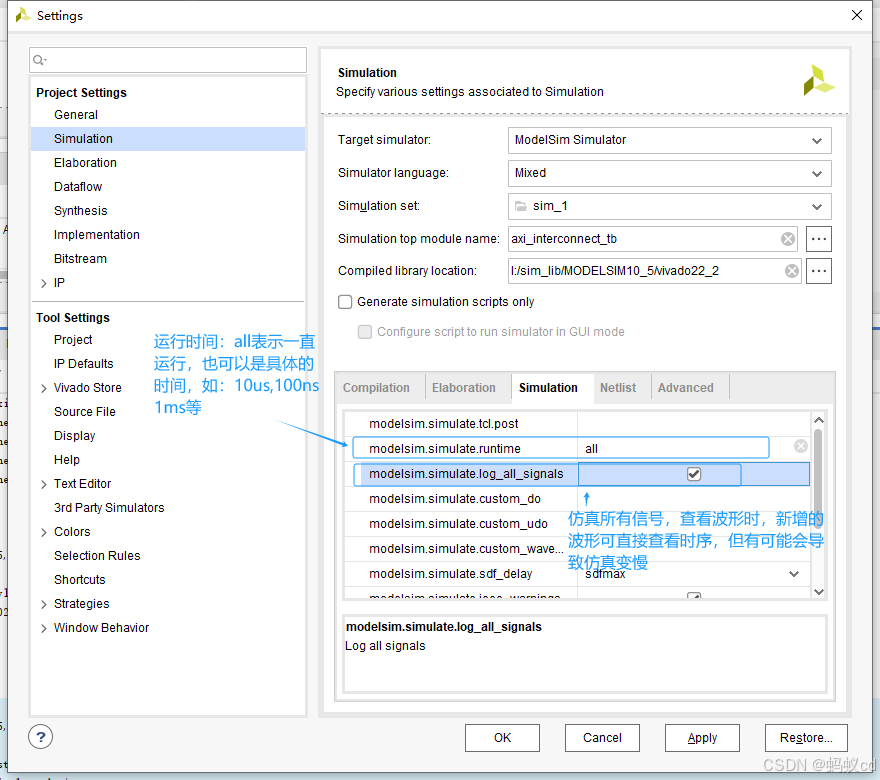This screenshot has height=780, width=880.
Task: Click the settings search input field
Action: click(x=168, y=60)
